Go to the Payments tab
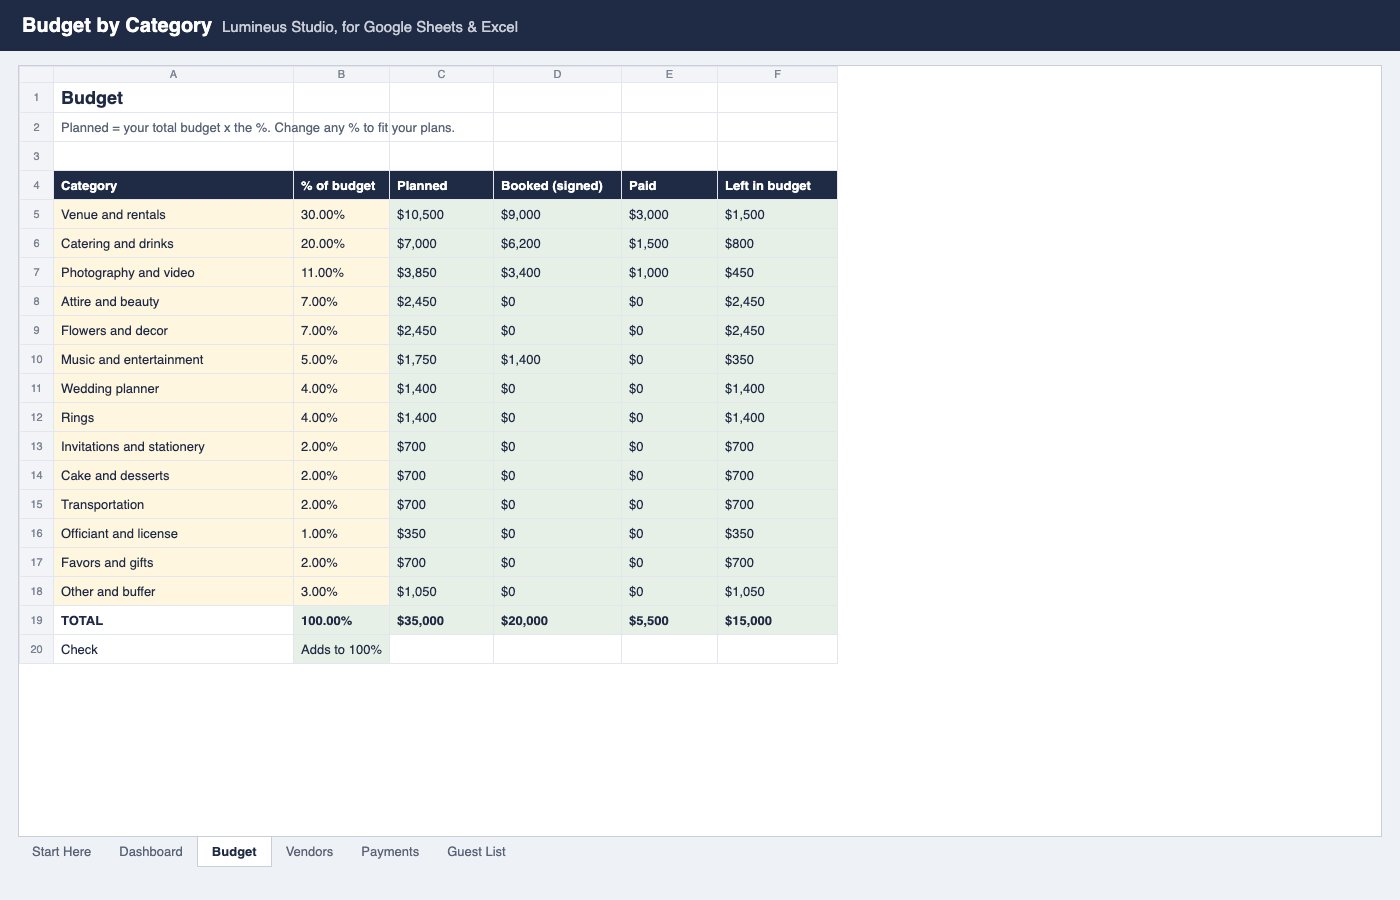The height and width of the screenshot is (900, 1400). pyautogui.click(x=390, y=852)
